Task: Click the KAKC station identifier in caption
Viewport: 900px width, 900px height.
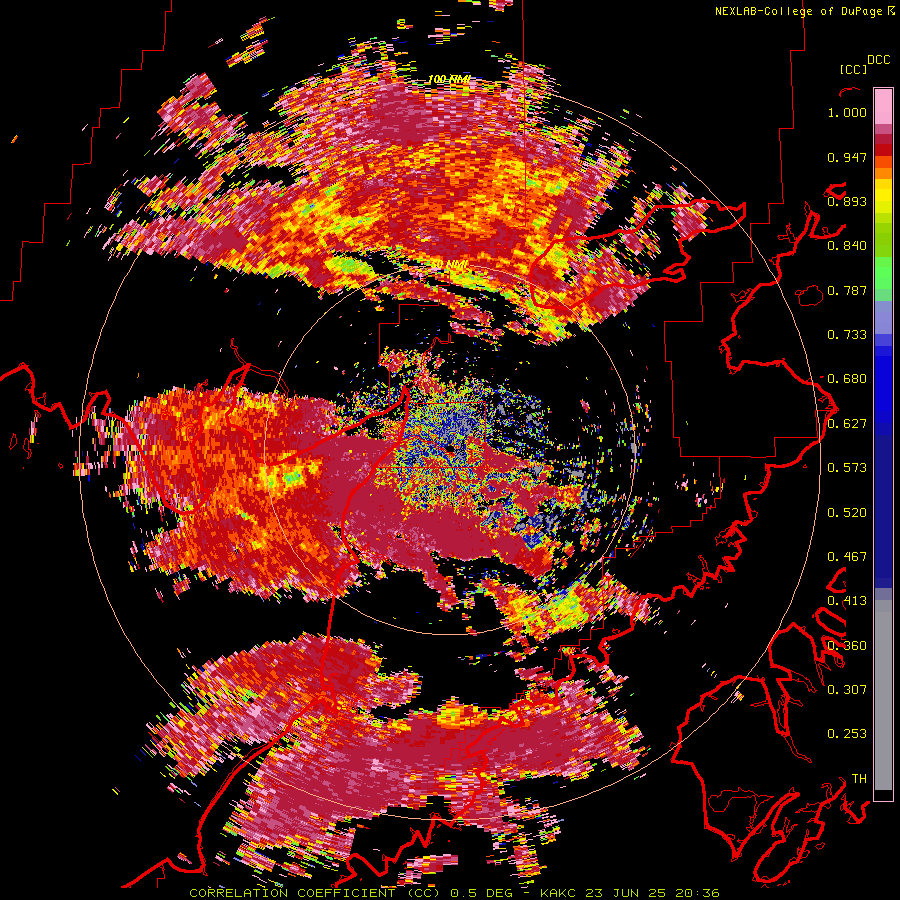Action: [x=556, y=893]
